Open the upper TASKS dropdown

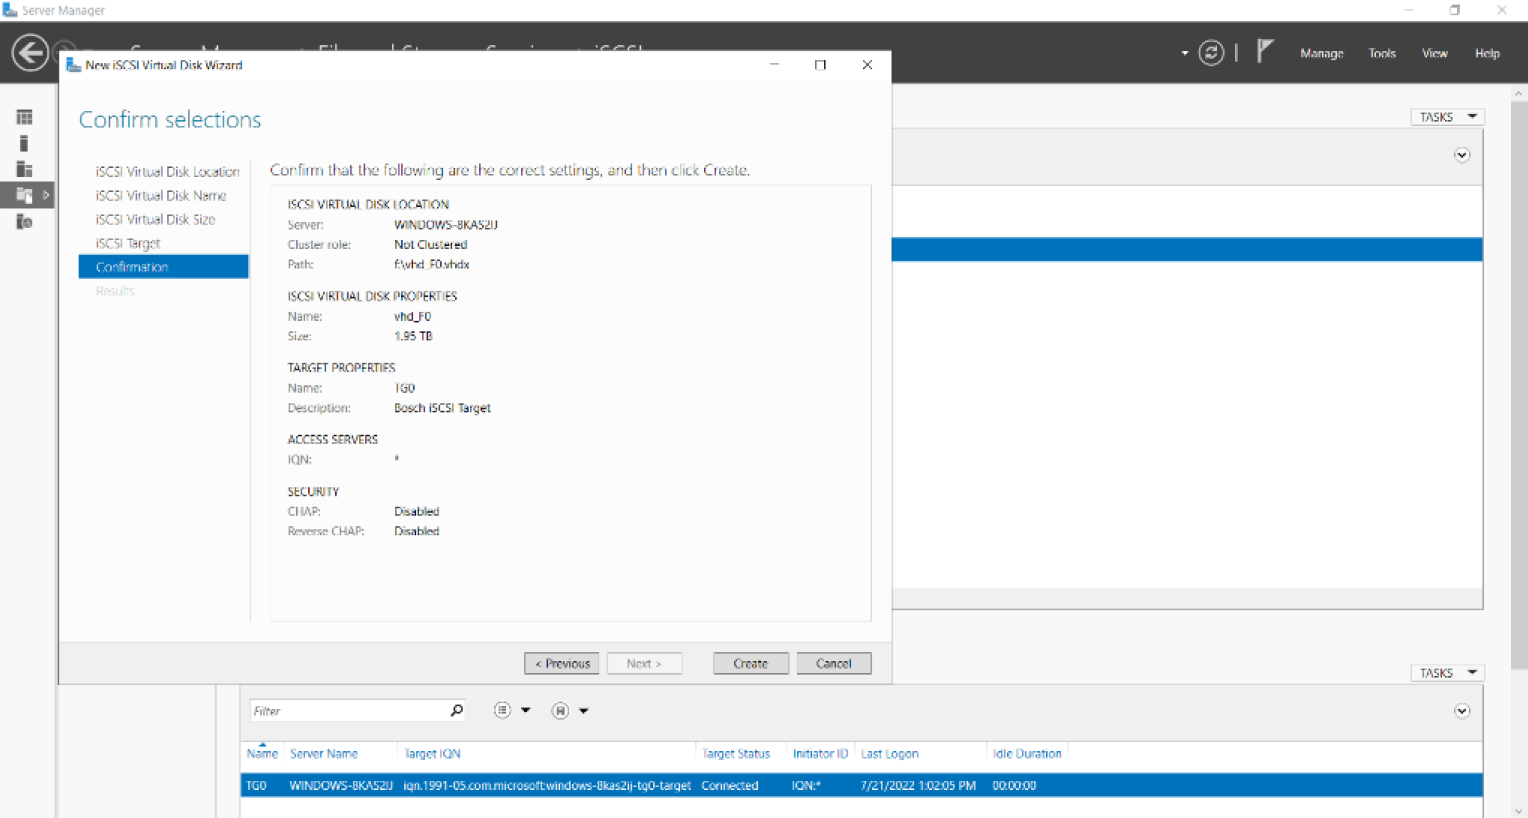click(x=1447, y=117)
